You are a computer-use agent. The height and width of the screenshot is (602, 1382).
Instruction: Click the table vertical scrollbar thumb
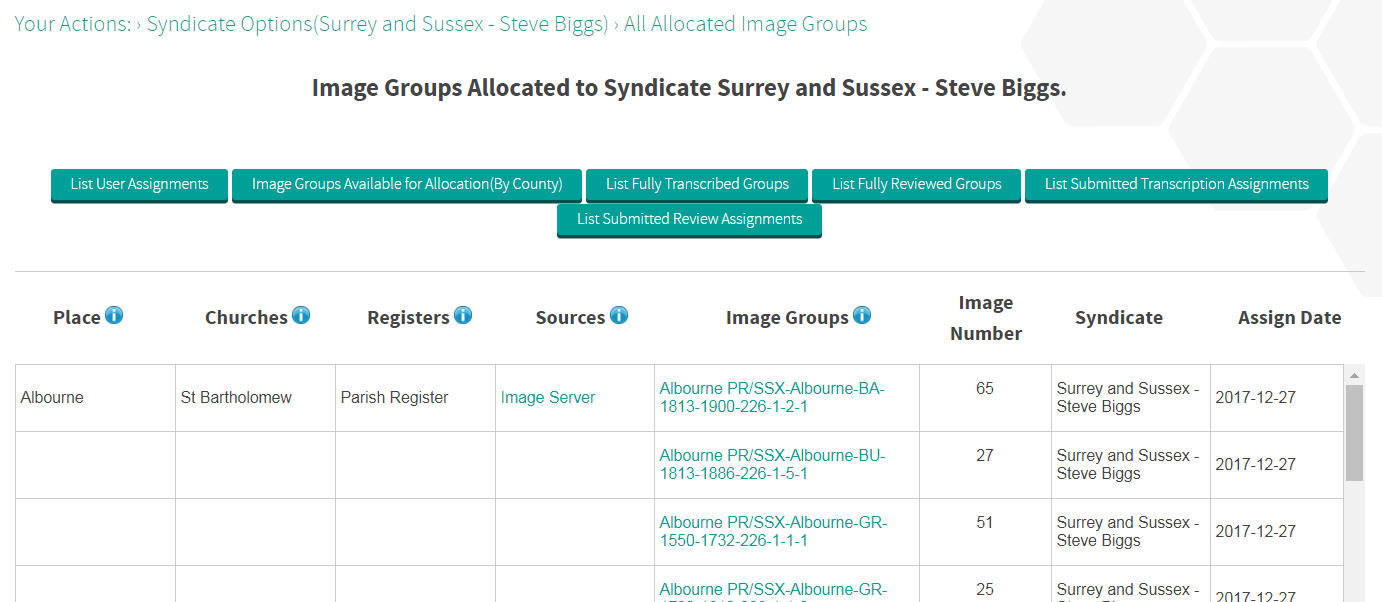(1354, 433)
